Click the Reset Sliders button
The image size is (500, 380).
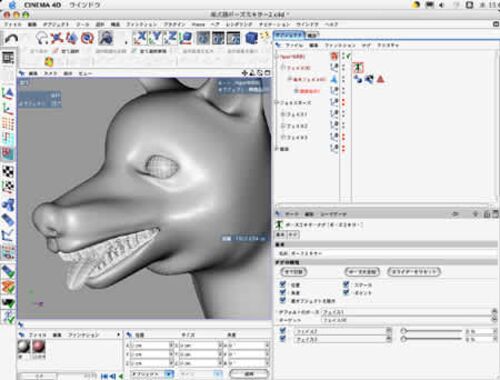click(414, 272)
